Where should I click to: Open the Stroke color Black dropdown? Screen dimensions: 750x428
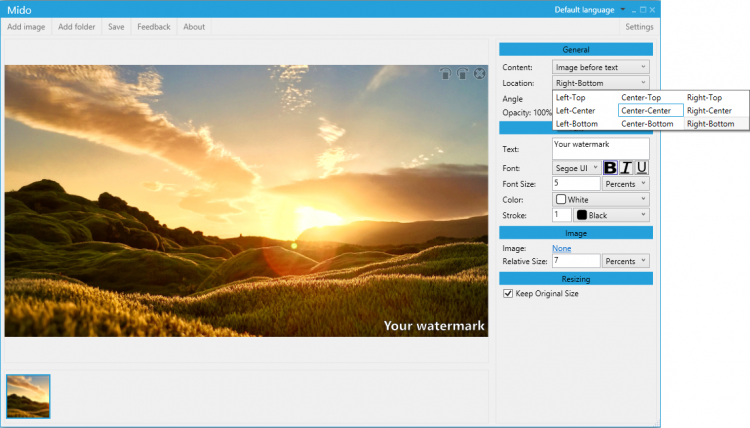click(x=611, y=215)
